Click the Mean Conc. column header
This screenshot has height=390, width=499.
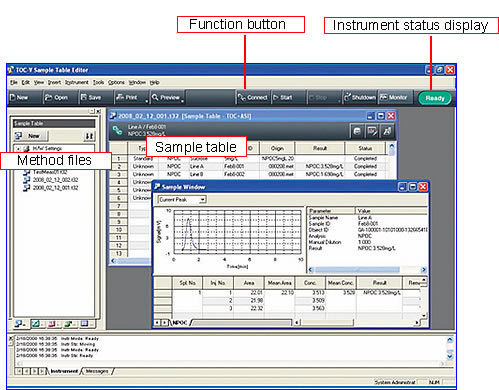point(340,283)
